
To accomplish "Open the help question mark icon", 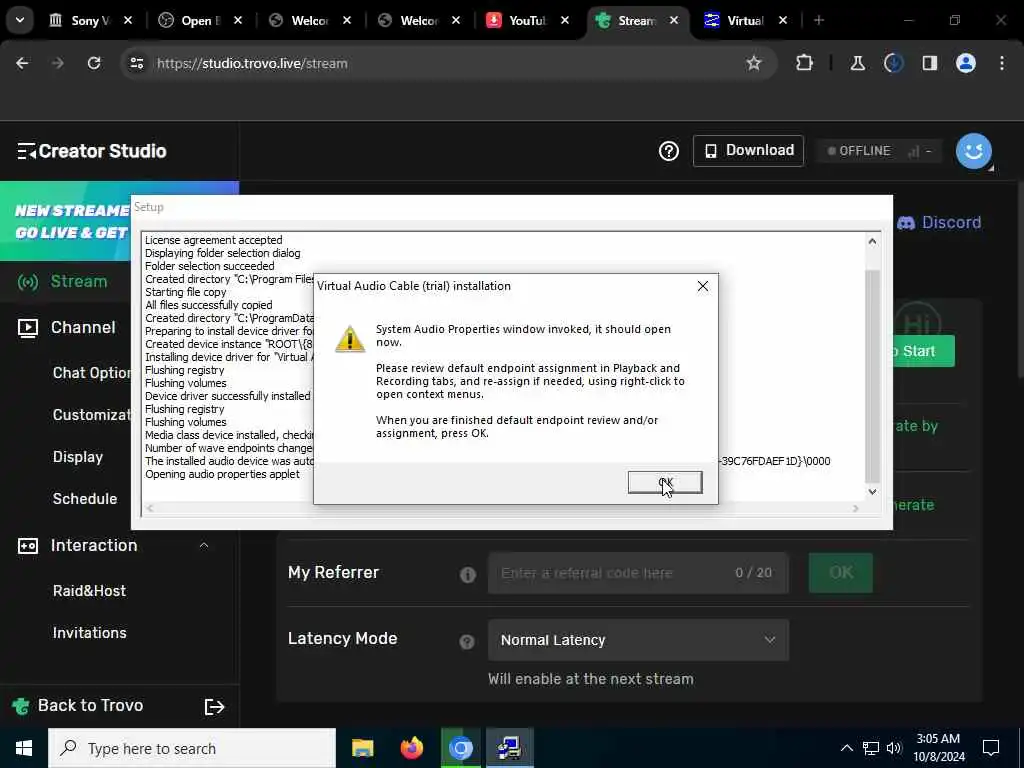I will [668, 151].
